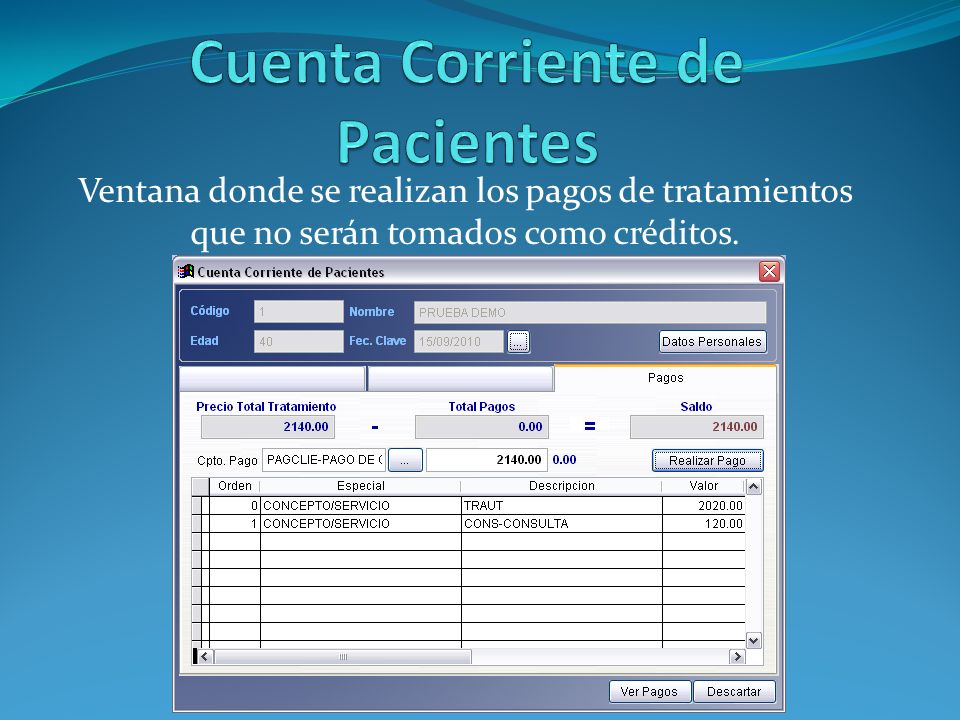Screen dimensions: 960x720
Task: Select the TRAUT description cell
Action: (x=561, y=506)
